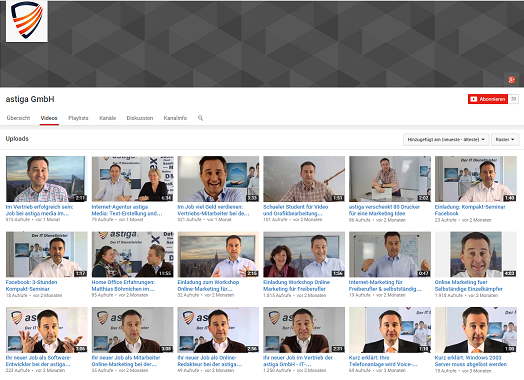Play the Facebook: 3-Stunden Kompakt-Seminar thumbnail

pyautogui.click(x=47, y=254)
